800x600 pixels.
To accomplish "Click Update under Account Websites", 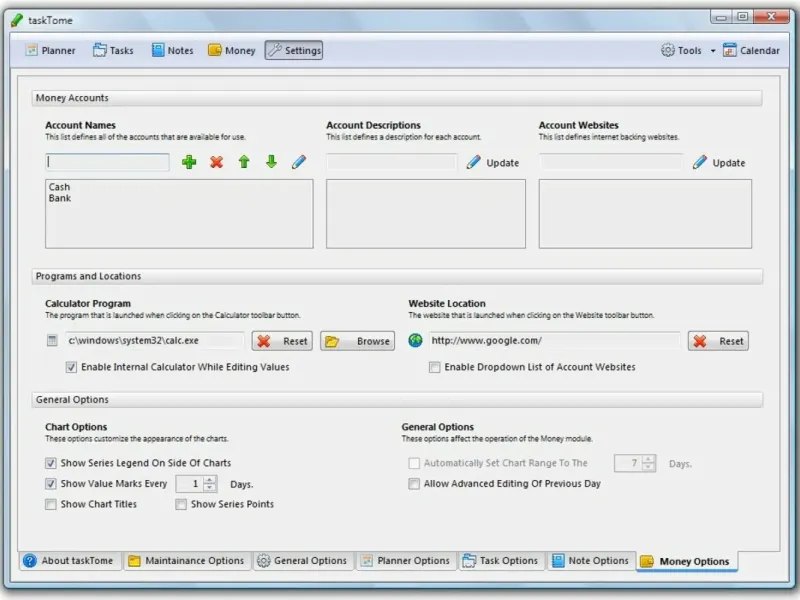I will (719, 163).
